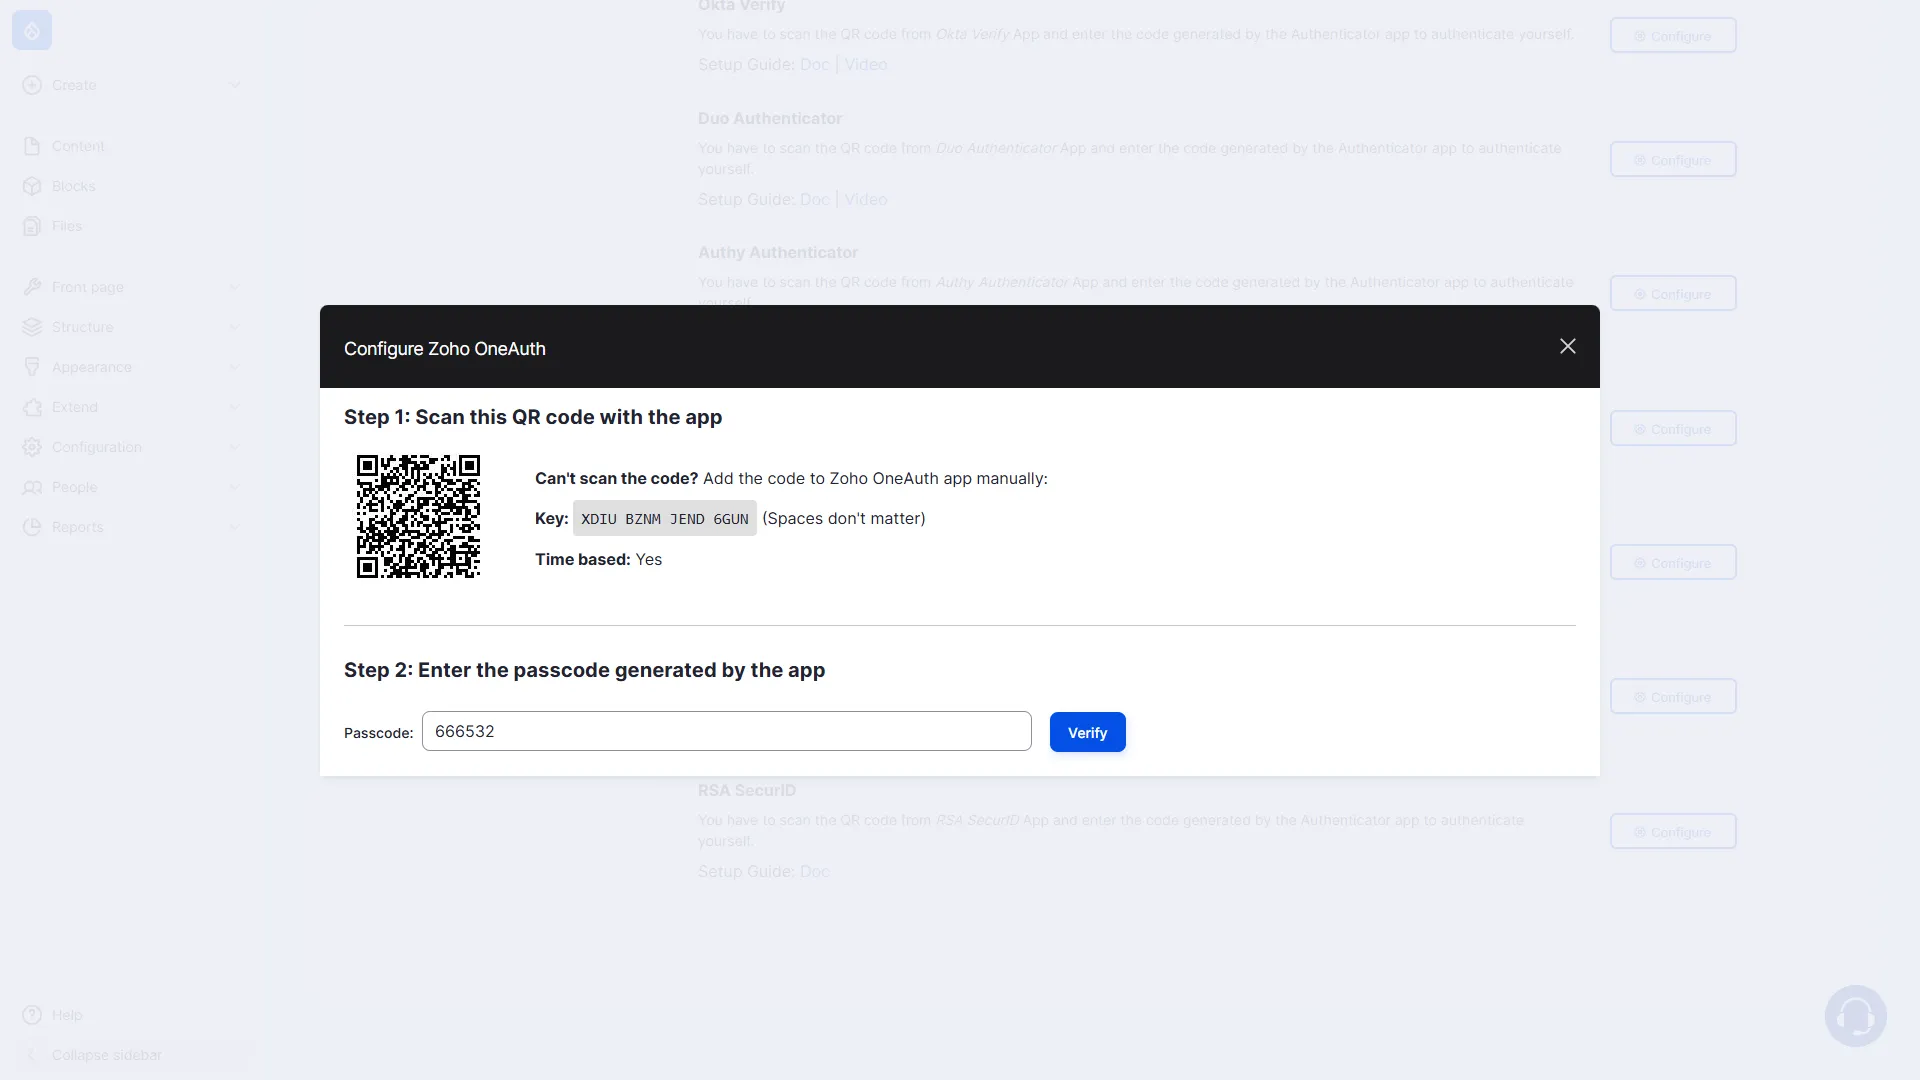Click the Content page icon
This screenshot has height=1080, width=1920.
32,146
